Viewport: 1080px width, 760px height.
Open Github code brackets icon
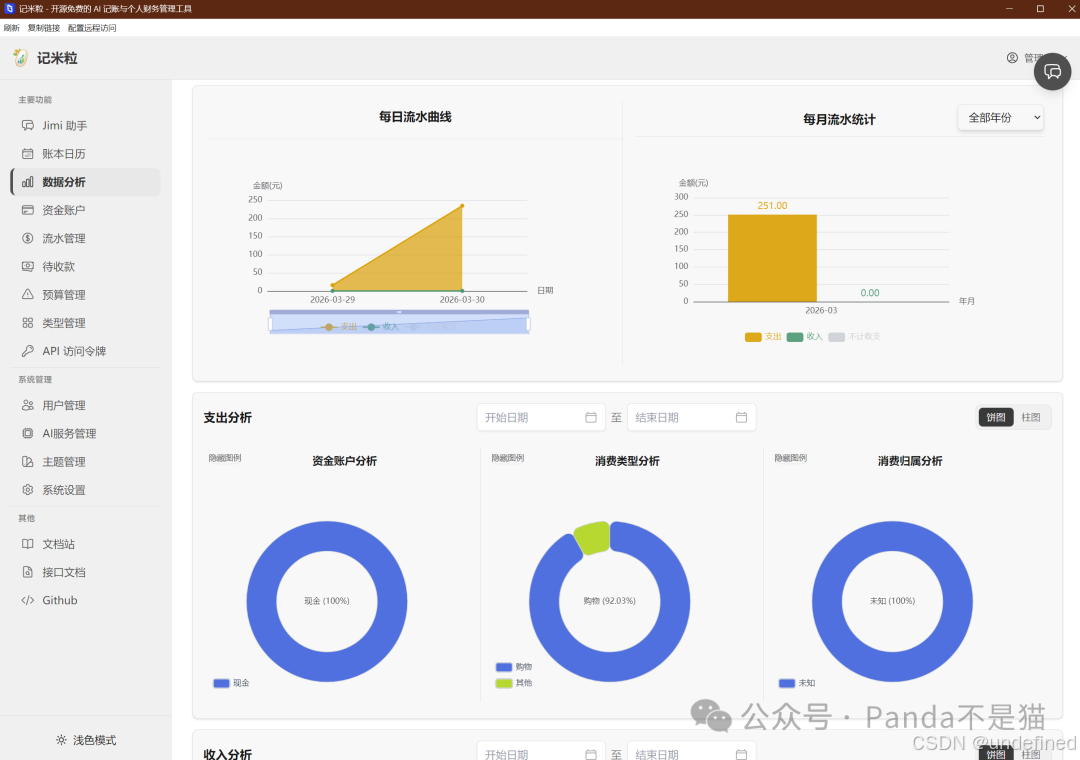click(28, 600)
